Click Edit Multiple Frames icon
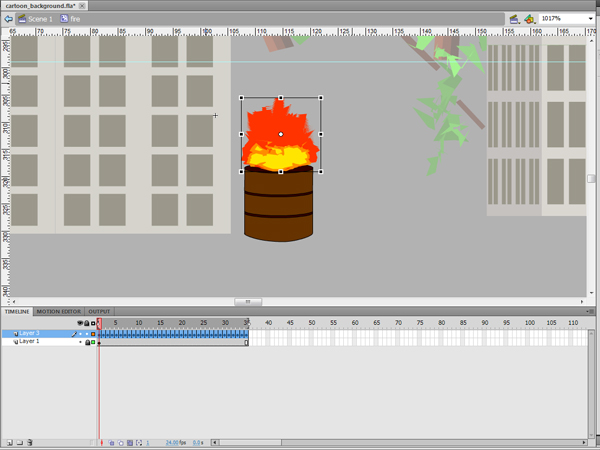Viewport: 600px width, 450px height. click(x=130, y=443)
